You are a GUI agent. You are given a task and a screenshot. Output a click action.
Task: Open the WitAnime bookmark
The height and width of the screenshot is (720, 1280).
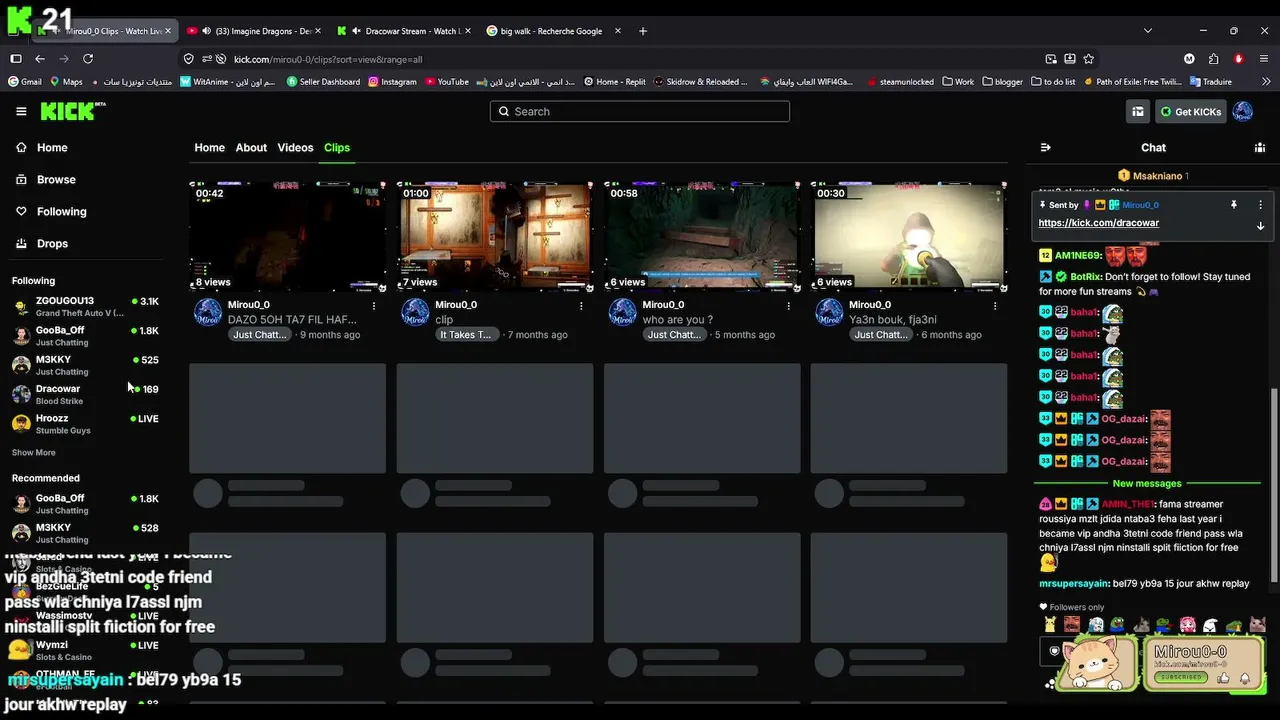[x=227, y=82]
